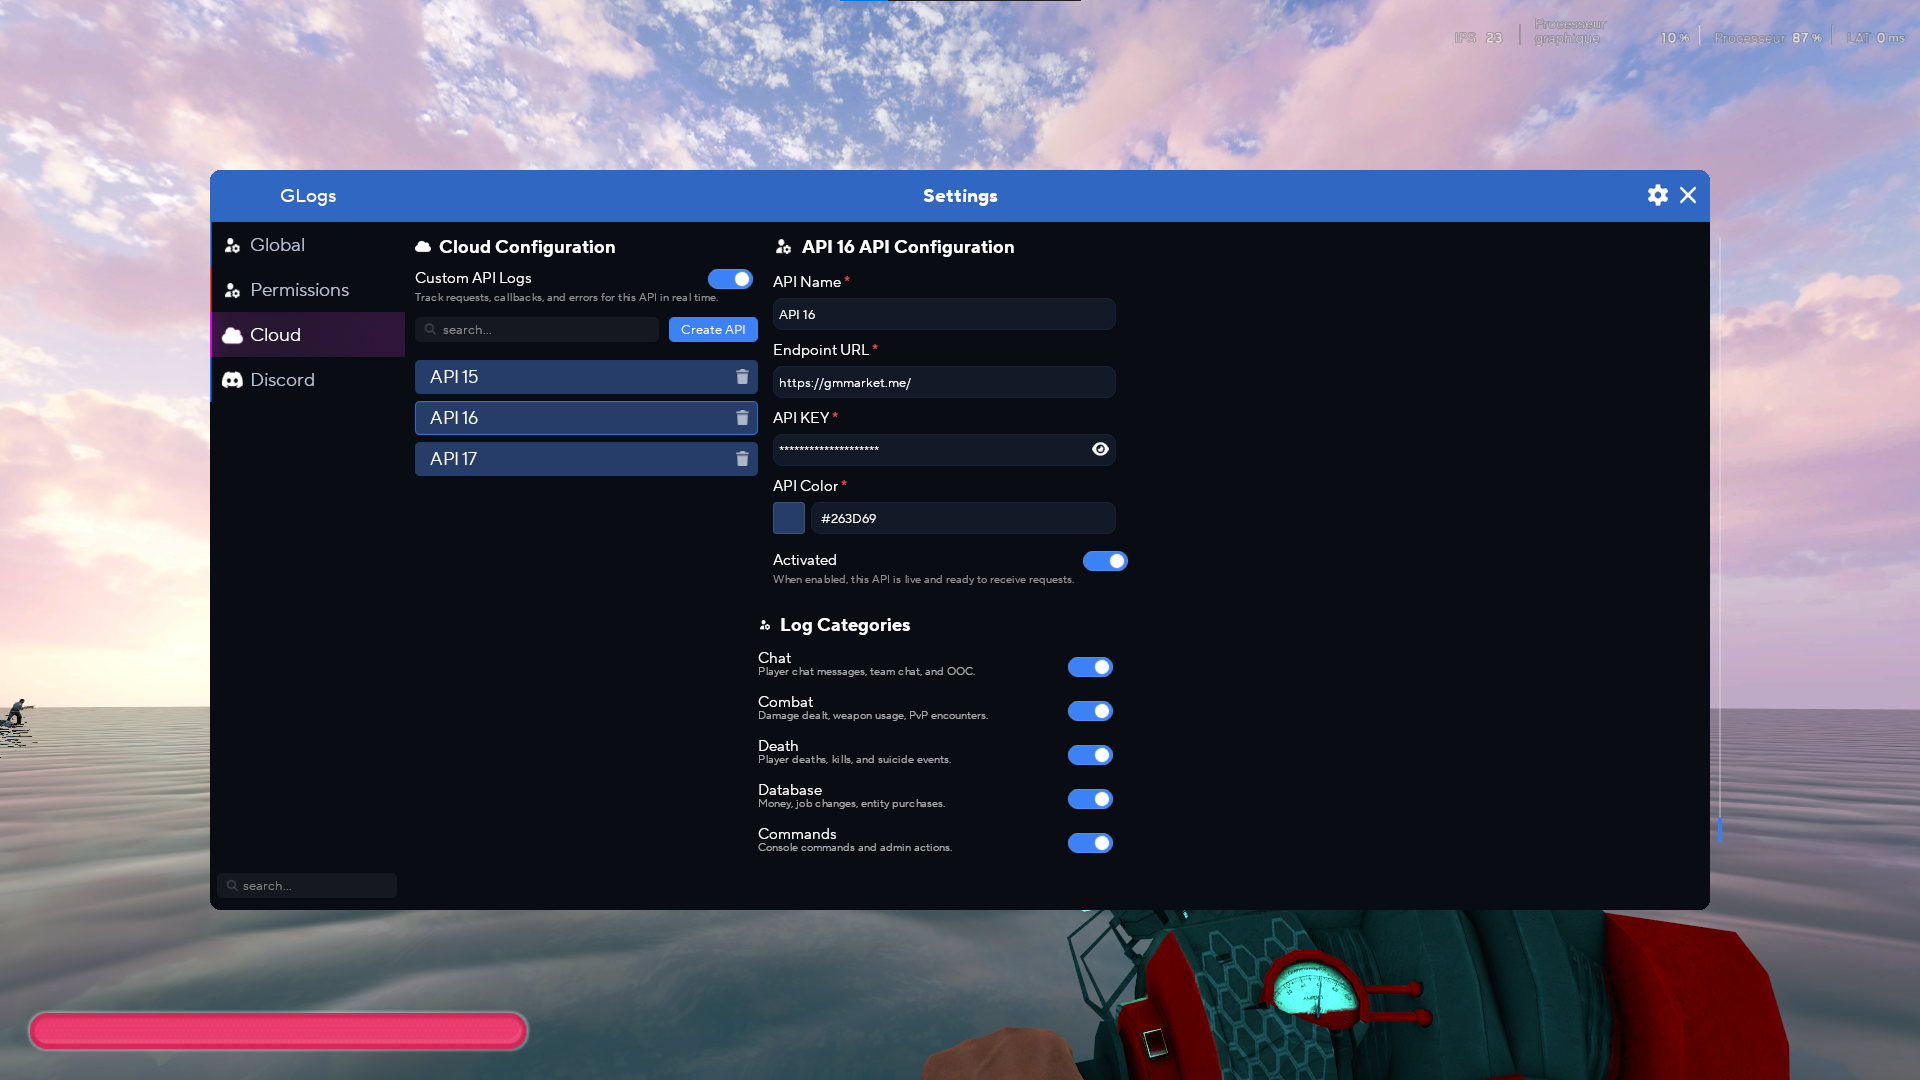Viewport: 1920px width, 1080px height.
Task: Click the pink health bar on HUD
Action: pos(278,1031)
